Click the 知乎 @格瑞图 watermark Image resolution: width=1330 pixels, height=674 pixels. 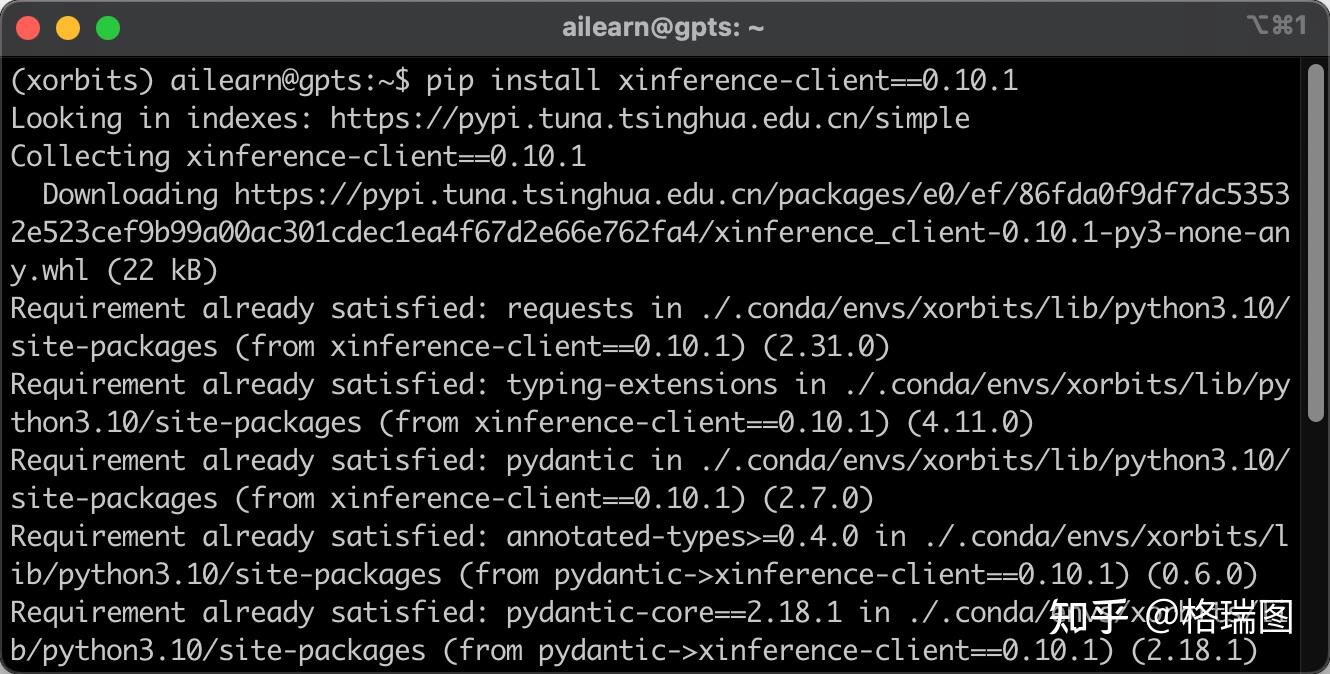point(1171,617)
